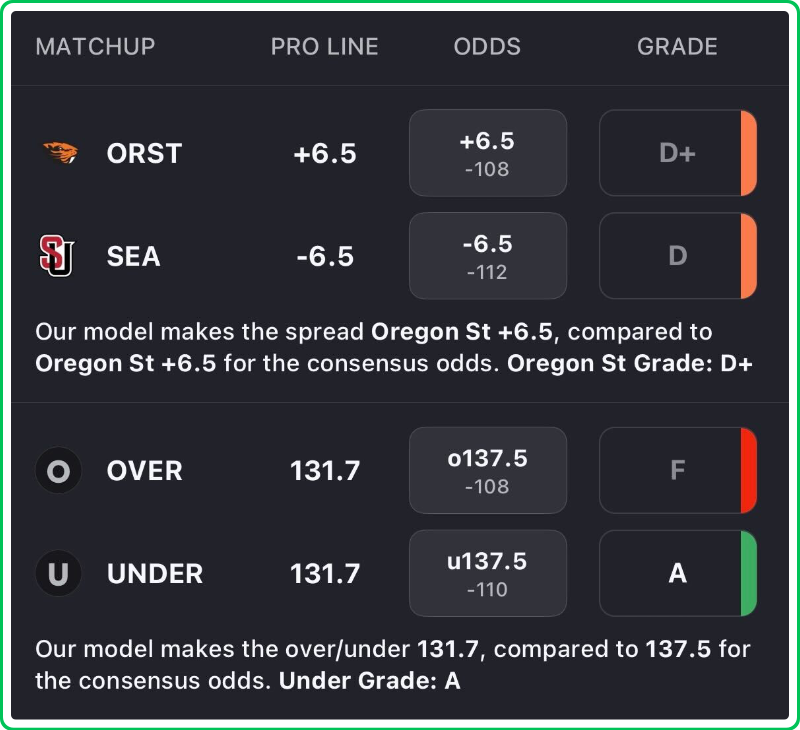Click the ODDS column header
This screenshot has width=800, height=730.
point(487,47)
